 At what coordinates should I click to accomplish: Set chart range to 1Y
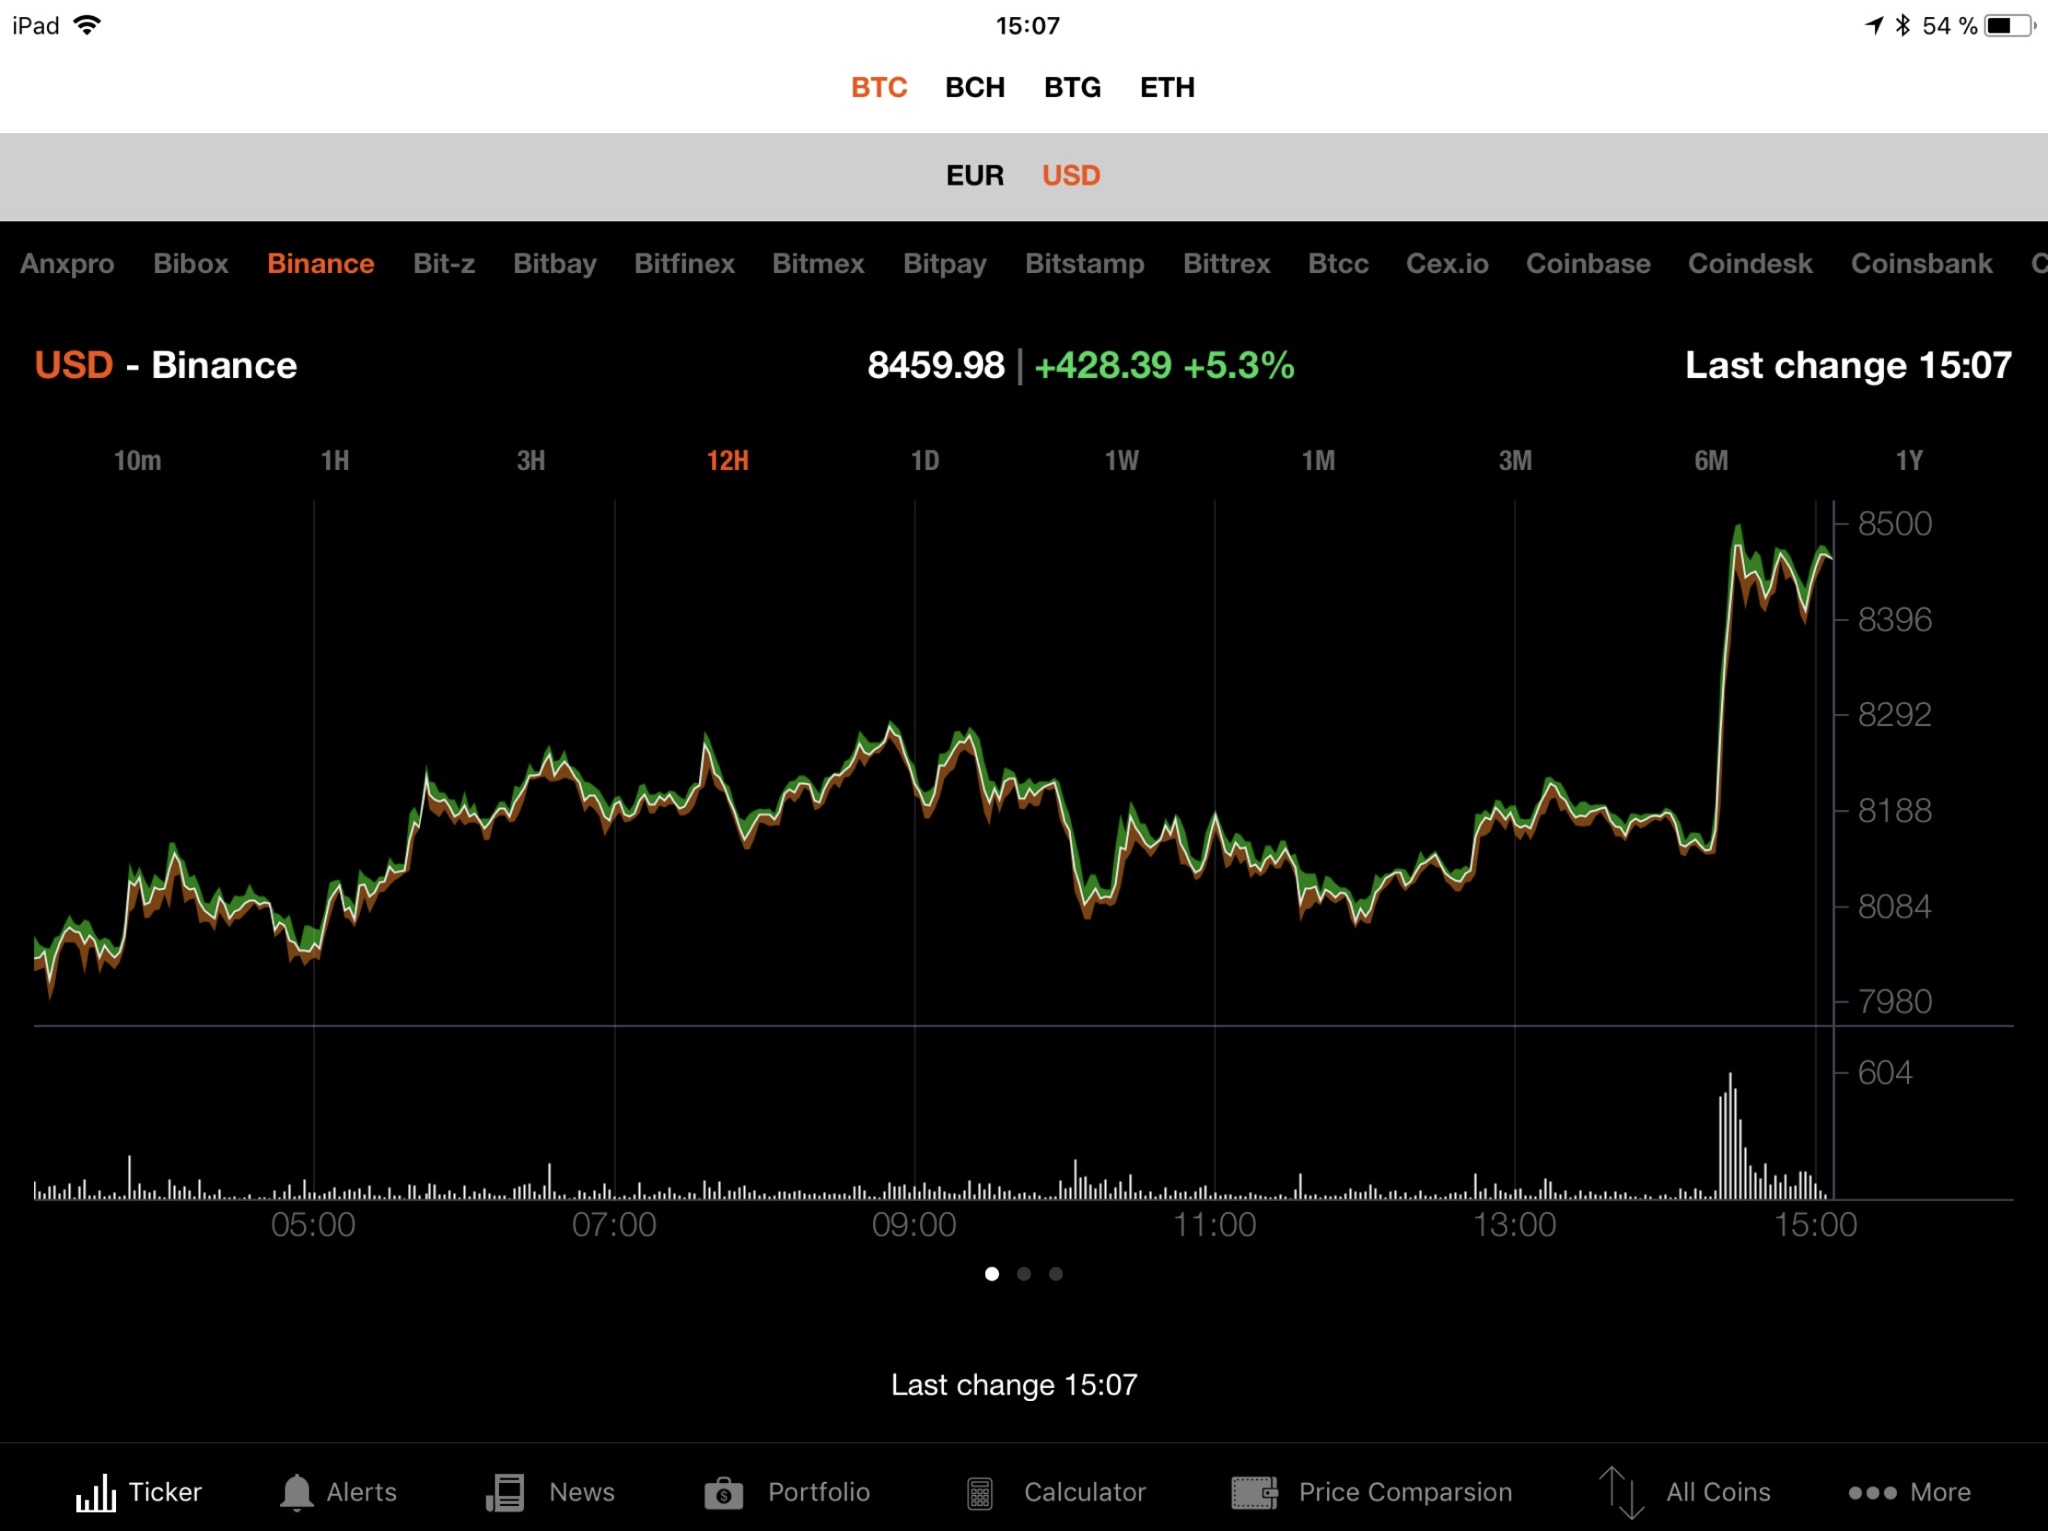[1909, 461]
